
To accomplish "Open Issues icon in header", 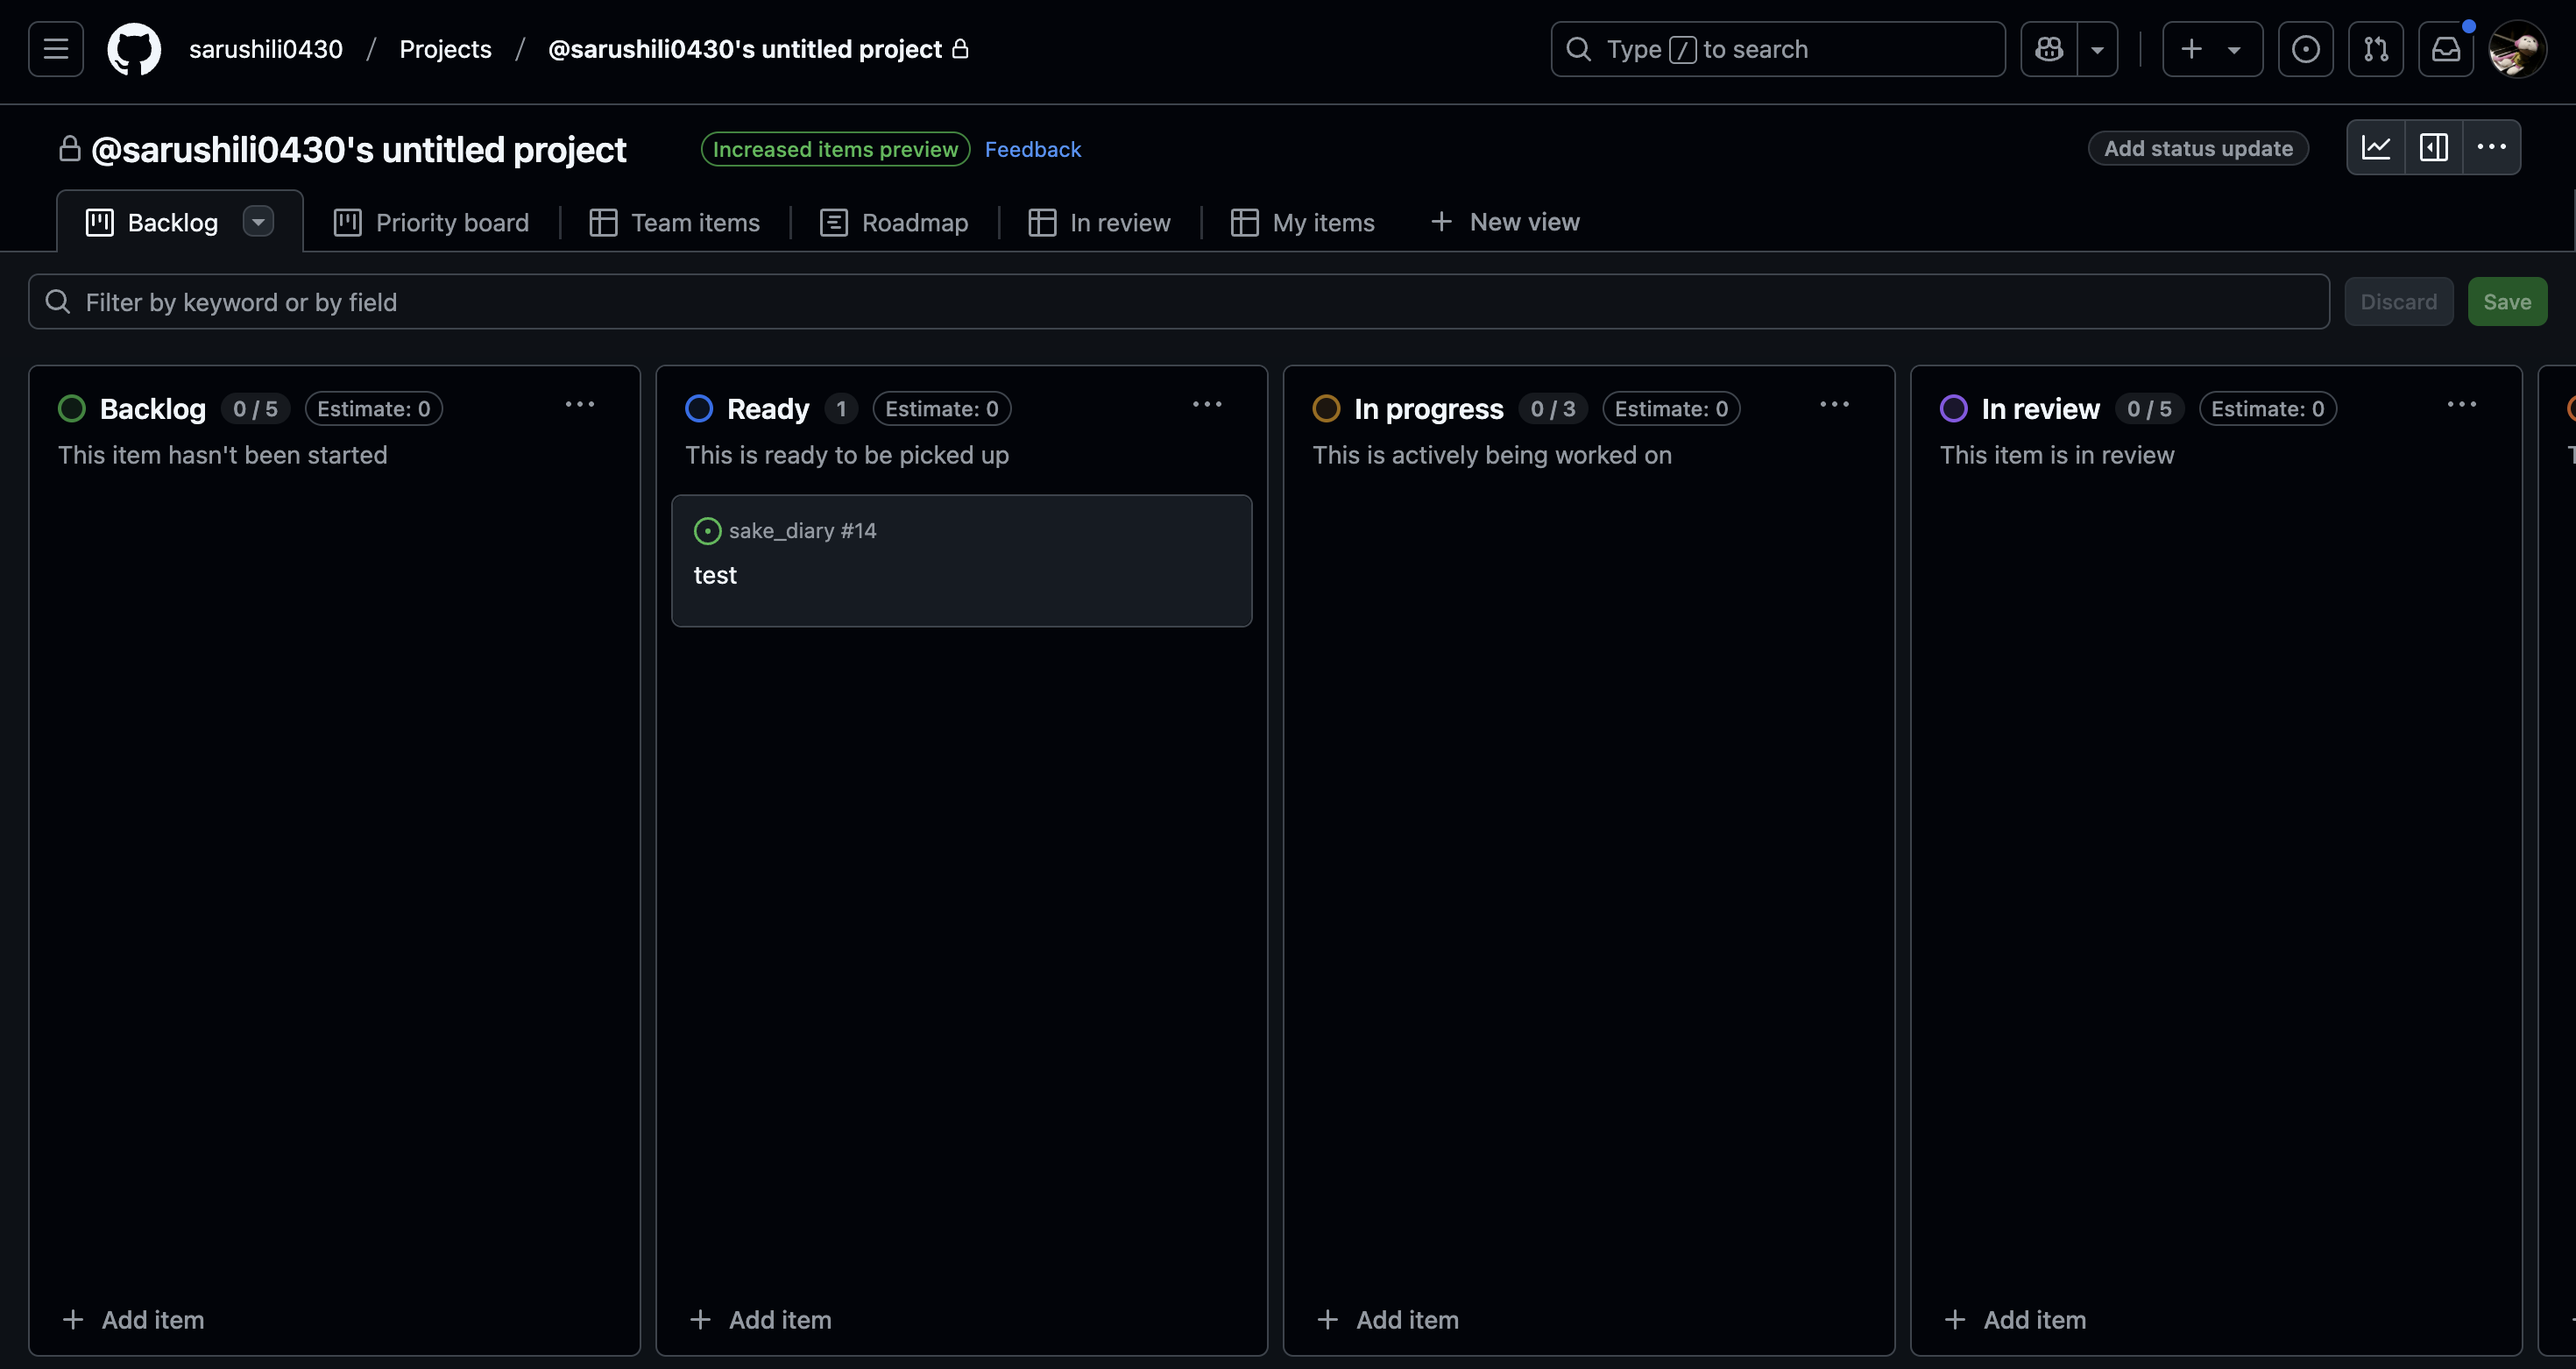I will click(2306, 49).
